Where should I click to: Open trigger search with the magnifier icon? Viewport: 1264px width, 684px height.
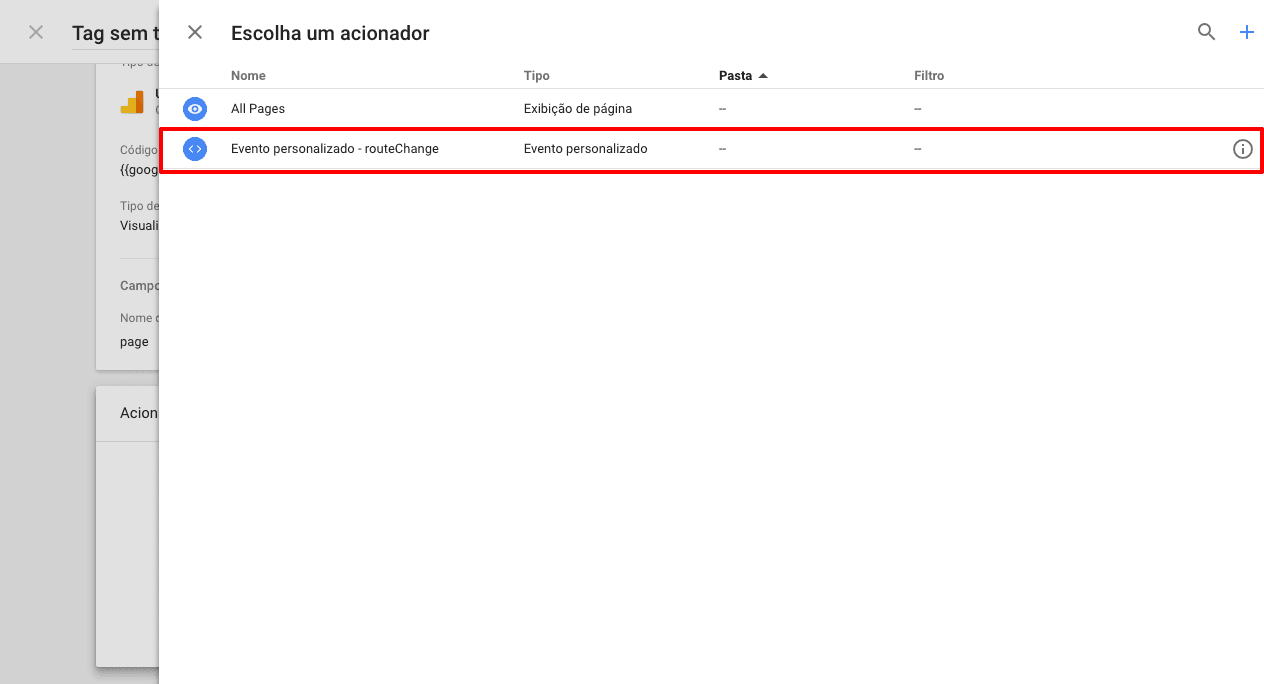click(x=1206, y=31)
